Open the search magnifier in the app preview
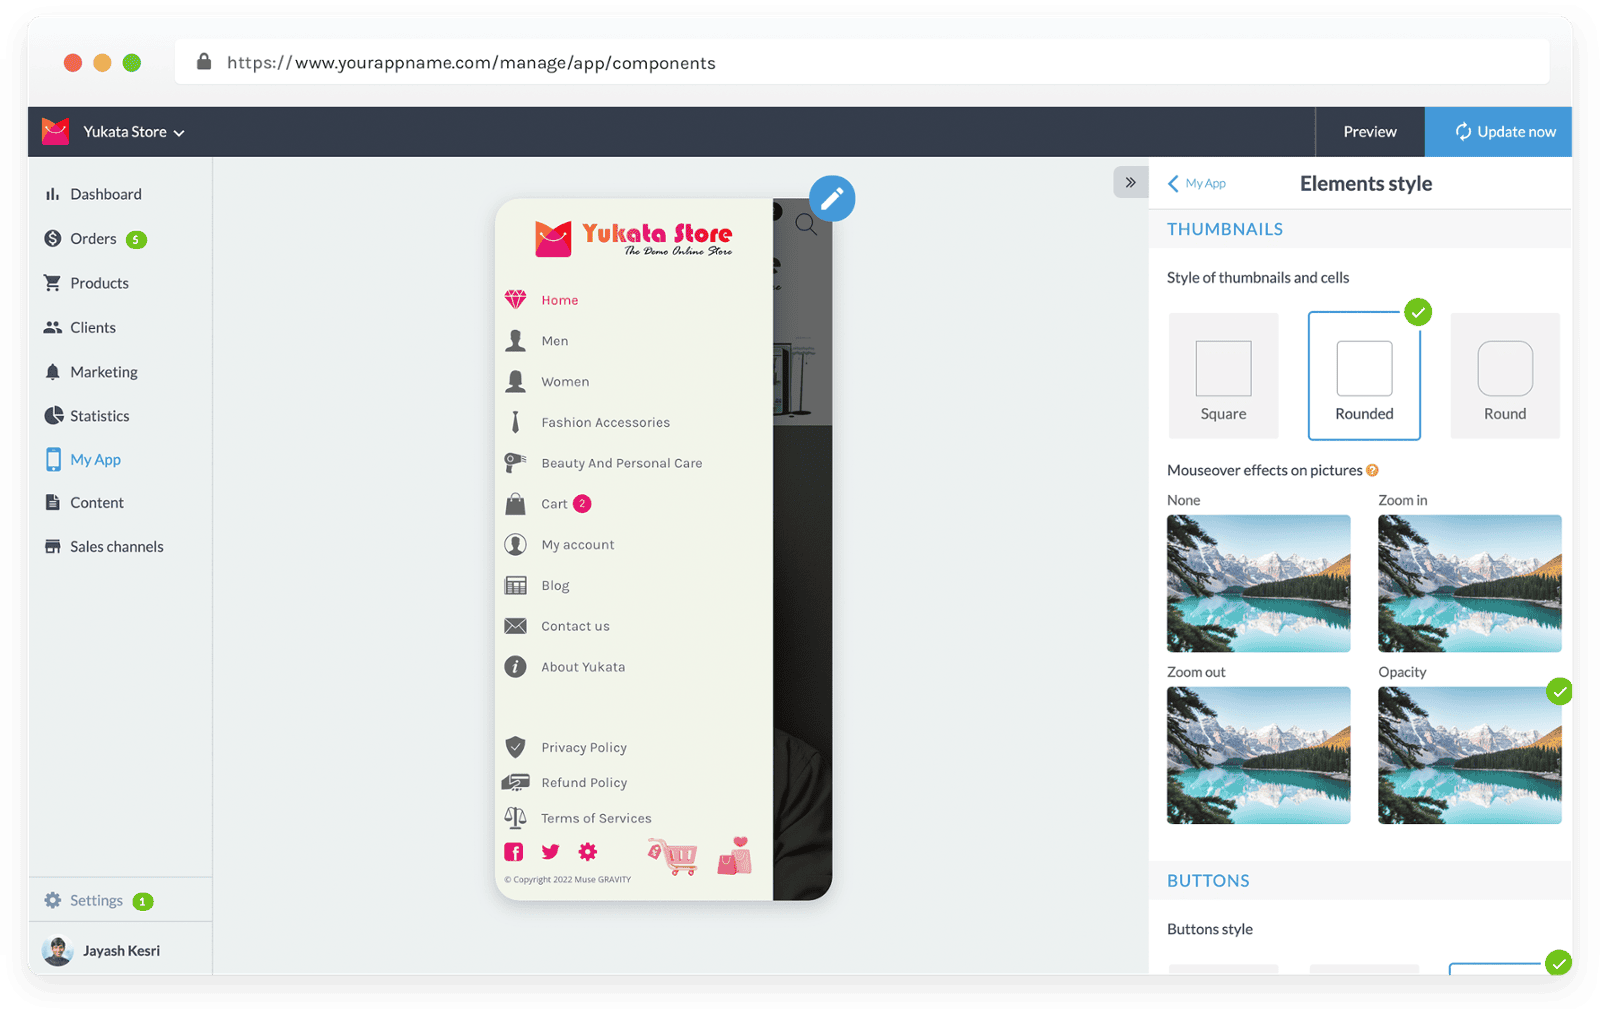This screenshot has height=1014, width=1600. pyautogui.click(x=806, y=225)
